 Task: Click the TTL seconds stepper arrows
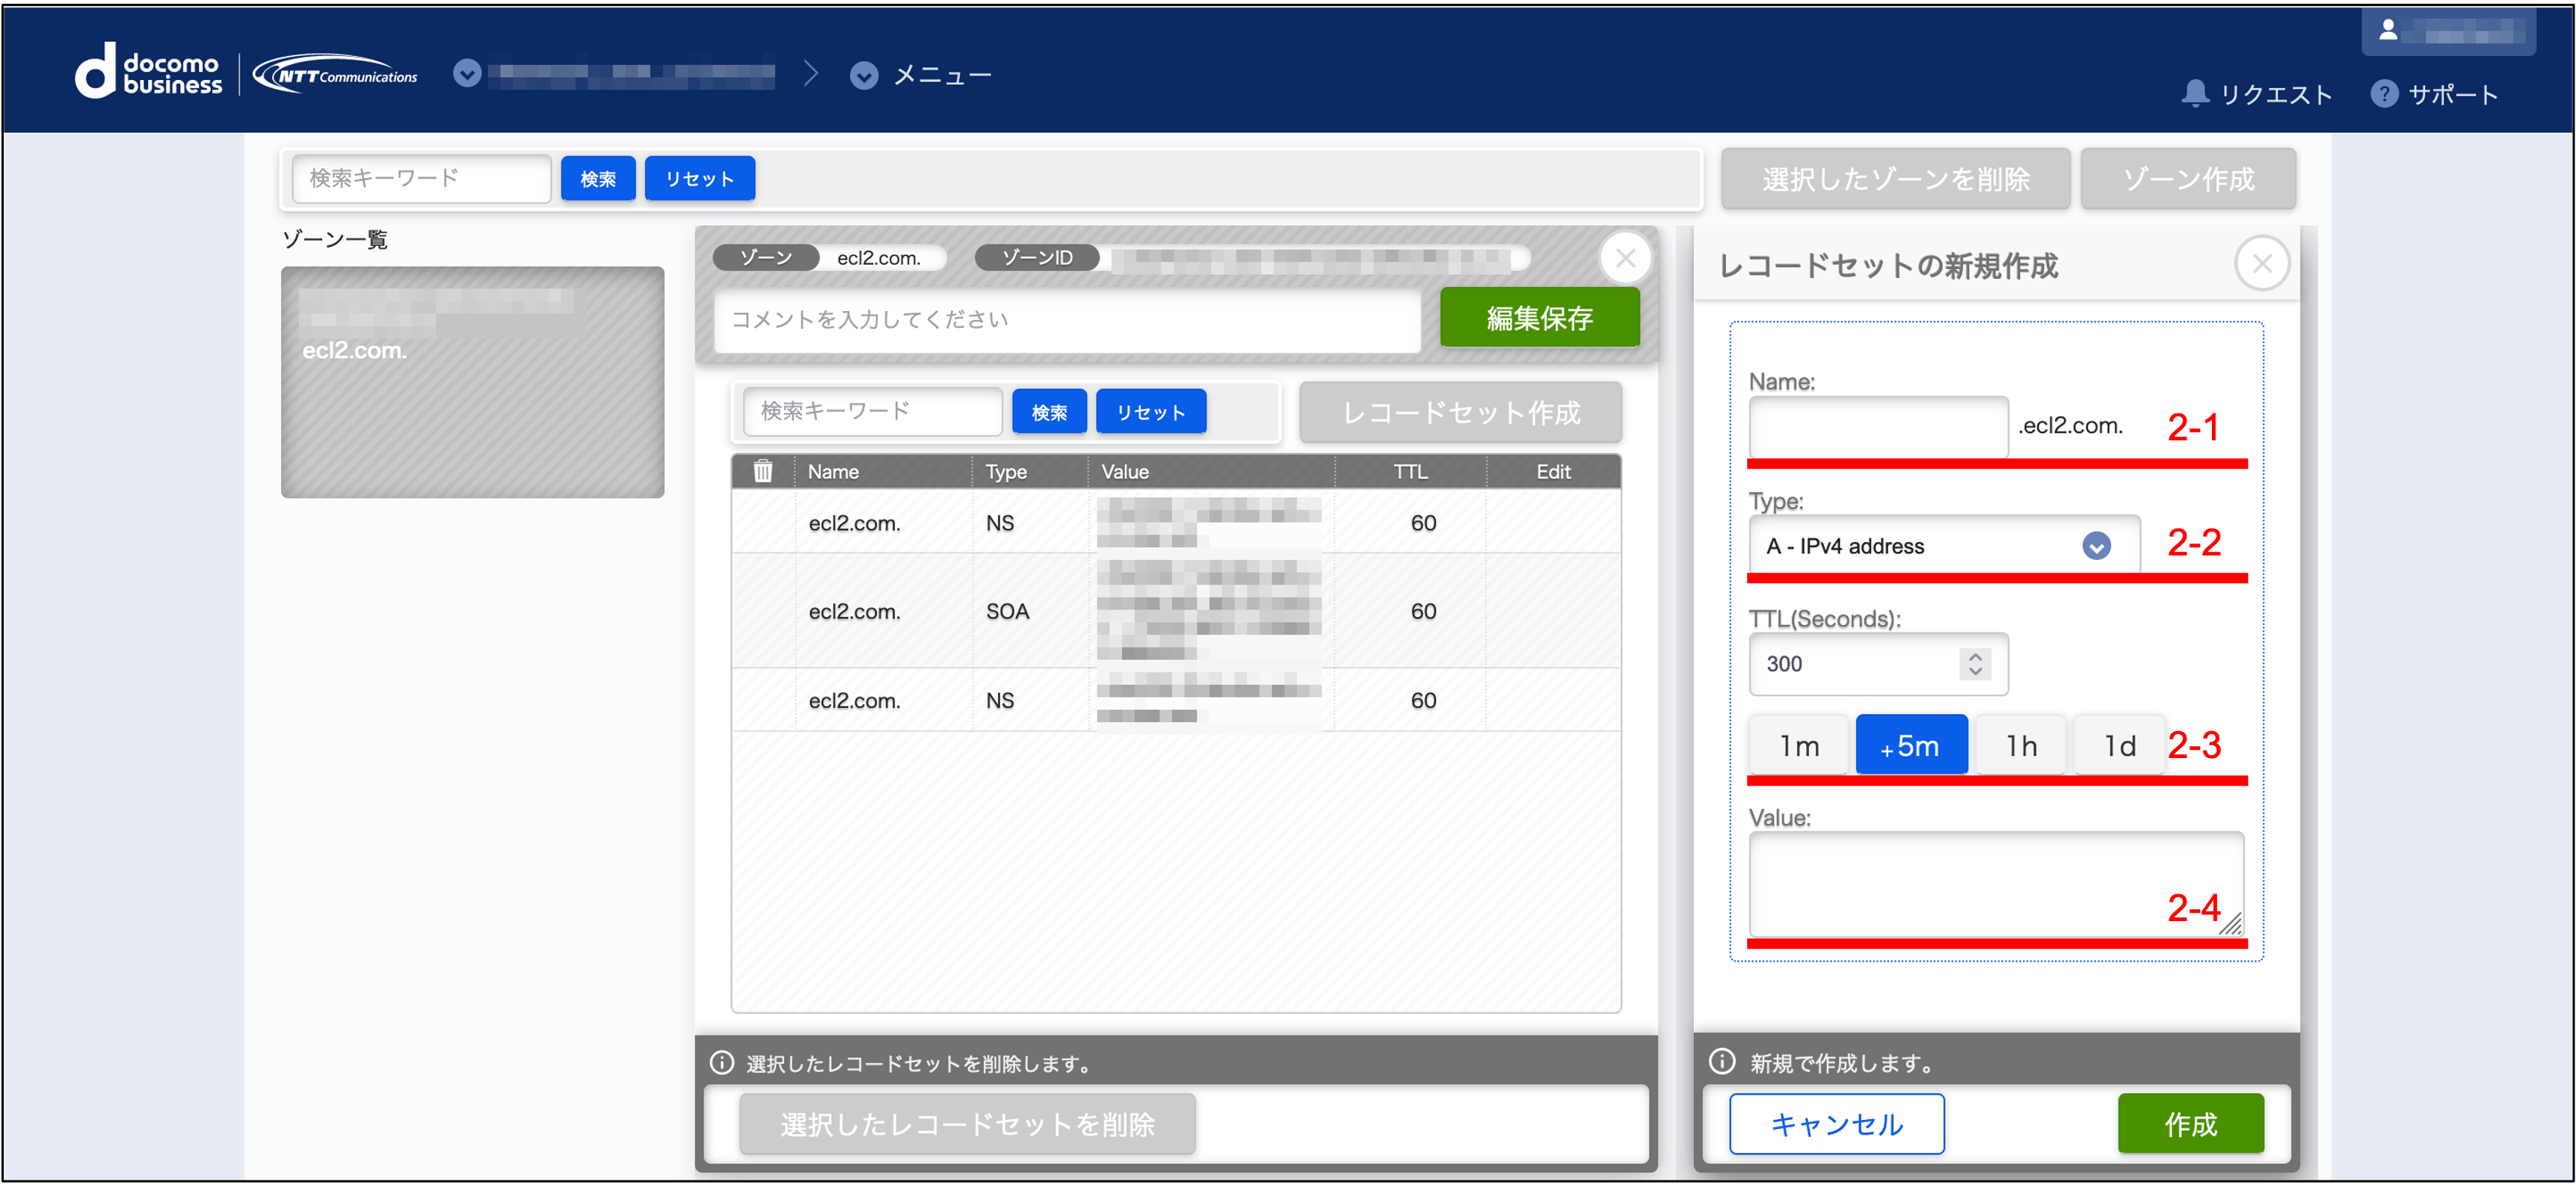click(x=1974, y=664)
